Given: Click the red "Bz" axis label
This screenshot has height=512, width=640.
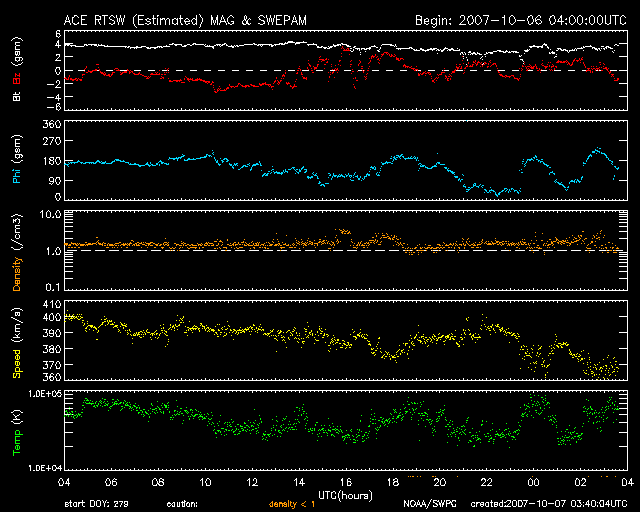Looking at the screenshot, I should (17, 79).
